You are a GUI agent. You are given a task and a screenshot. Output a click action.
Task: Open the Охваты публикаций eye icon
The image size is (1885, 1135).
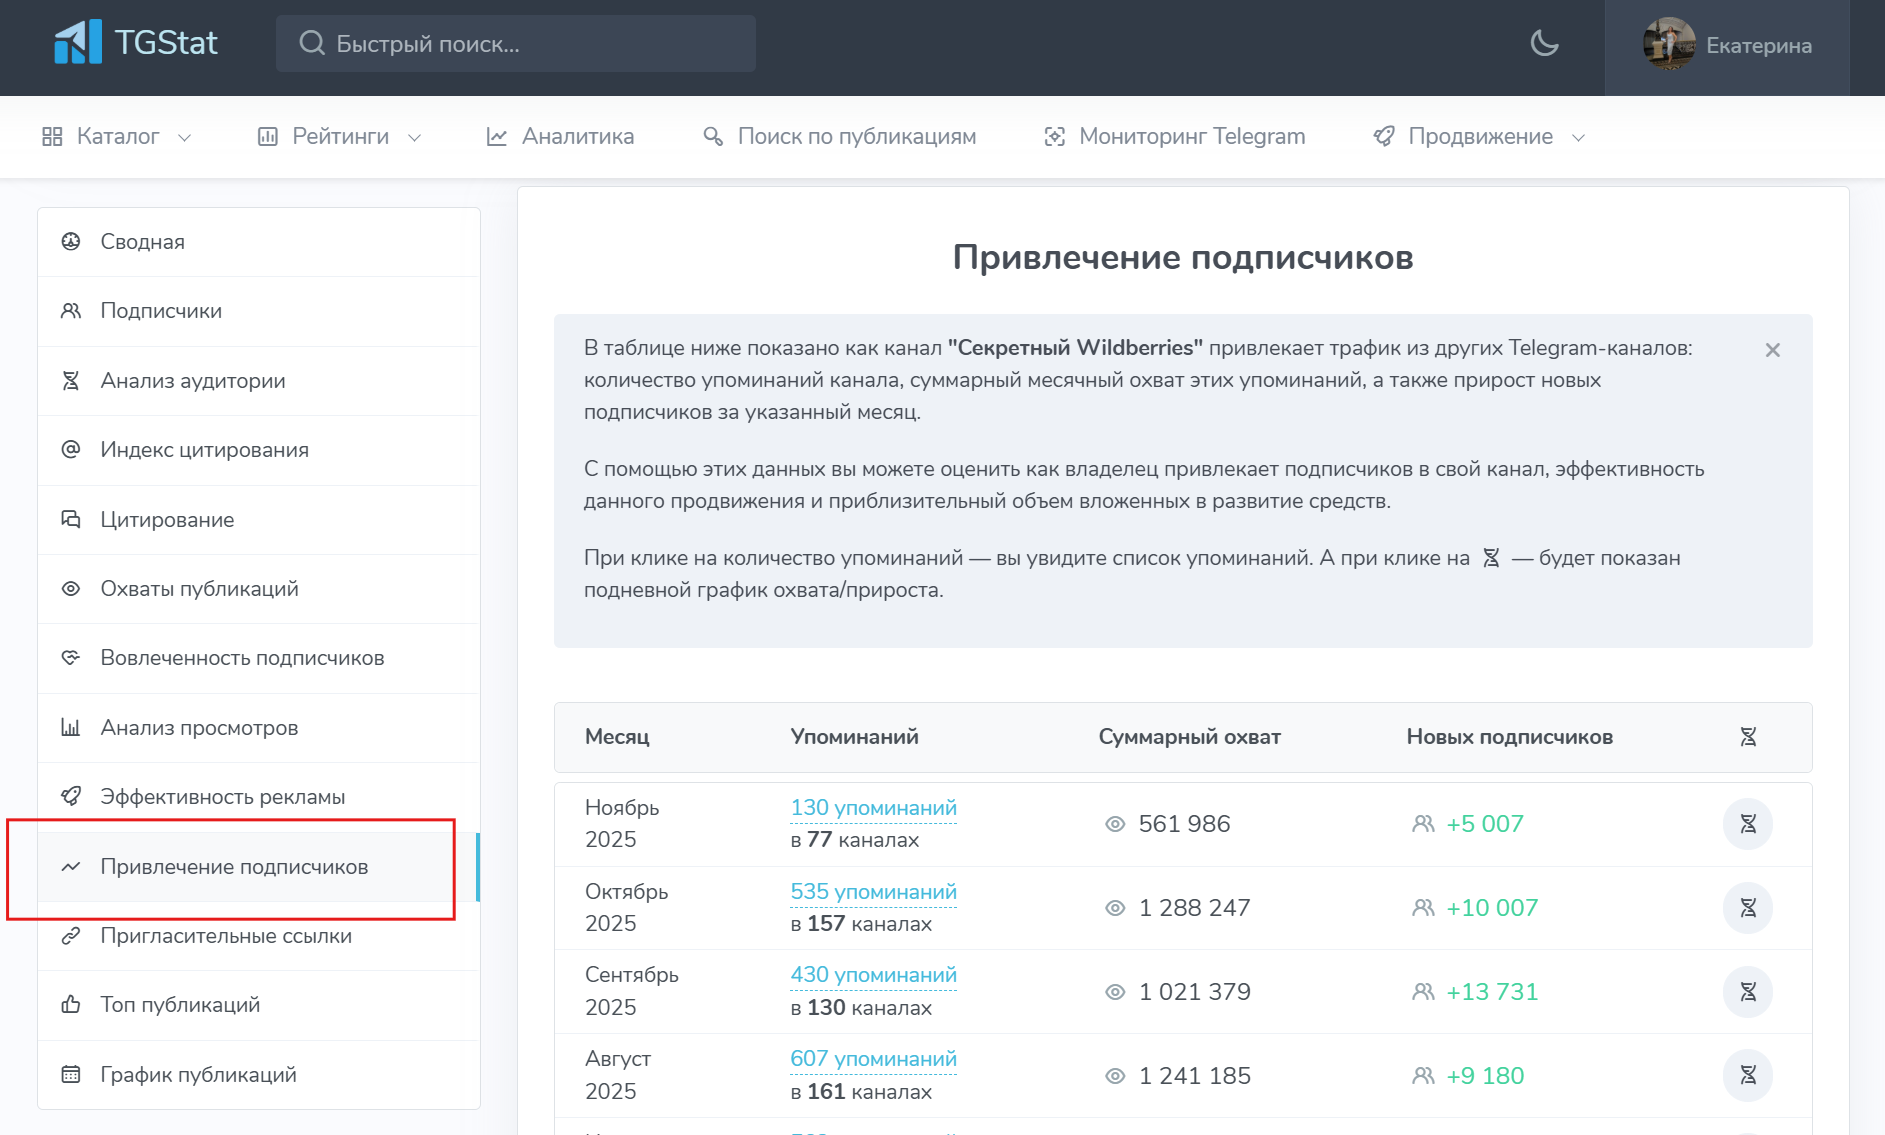[x=70, y=589]
